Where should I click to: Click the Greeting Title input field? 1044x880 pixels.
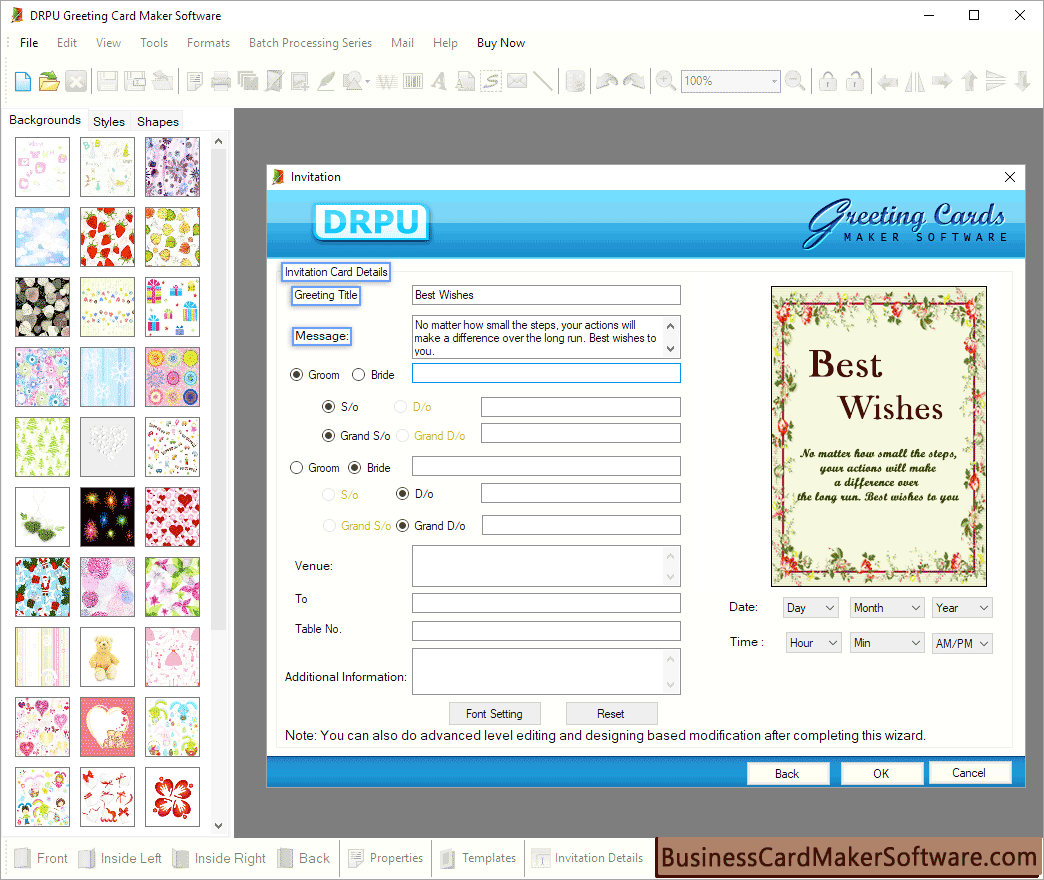(x=546, y=295)
